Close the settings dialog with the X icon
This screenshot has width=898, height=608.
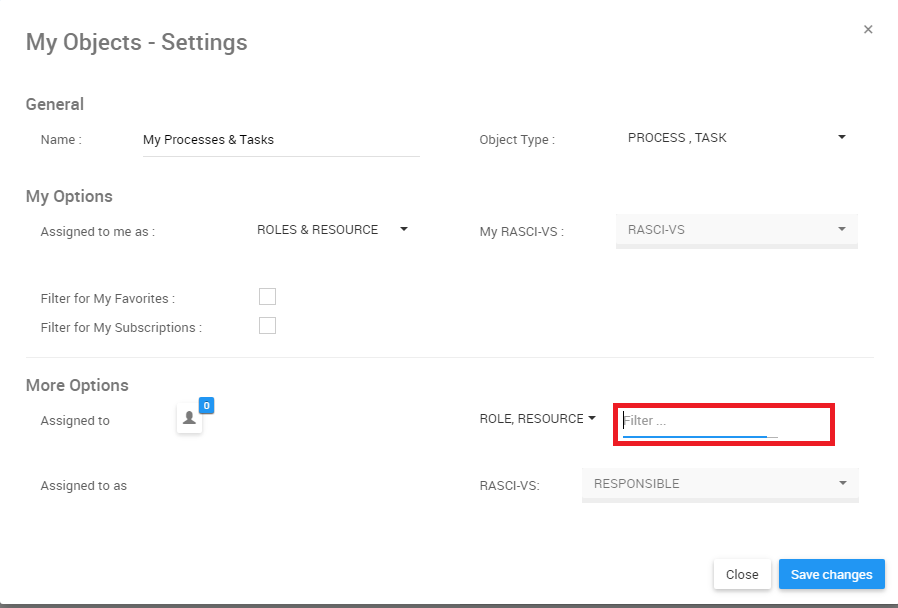pyautogui.click(x=868, y=30)
